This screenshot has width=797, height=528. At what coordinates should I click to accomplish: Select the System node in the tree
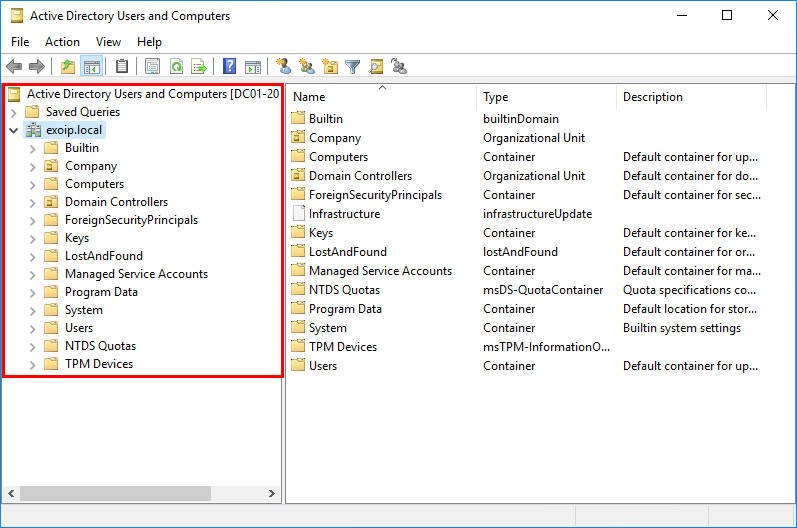84,310
